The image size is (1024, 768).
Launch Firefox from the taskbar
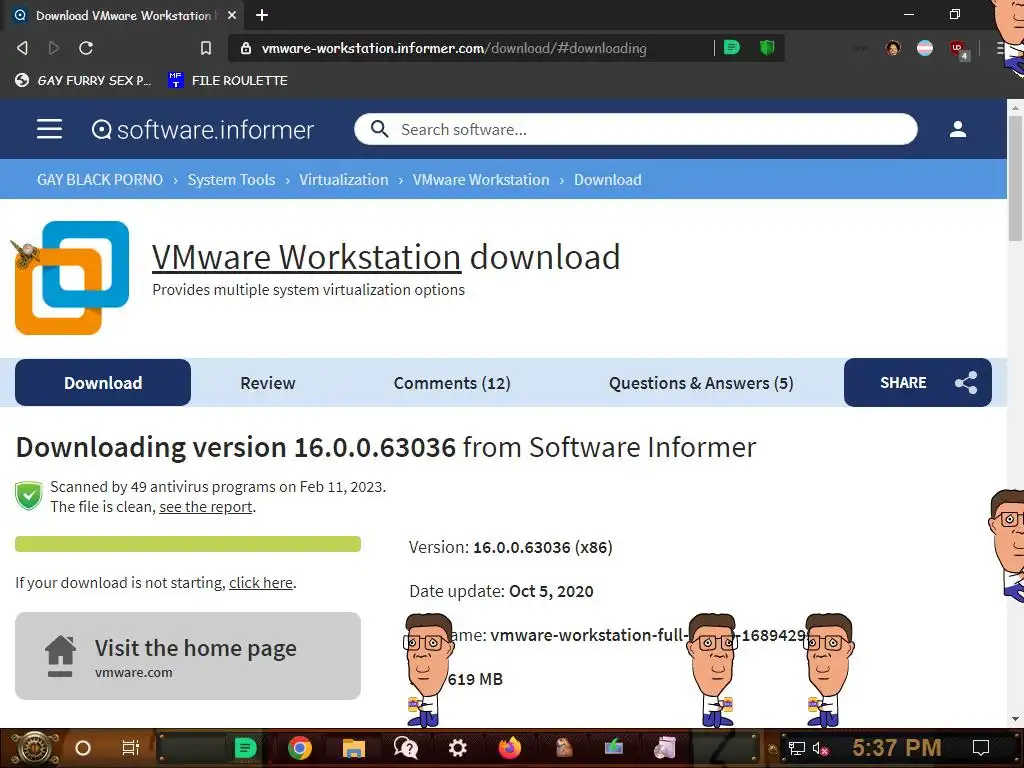[509, 748]
